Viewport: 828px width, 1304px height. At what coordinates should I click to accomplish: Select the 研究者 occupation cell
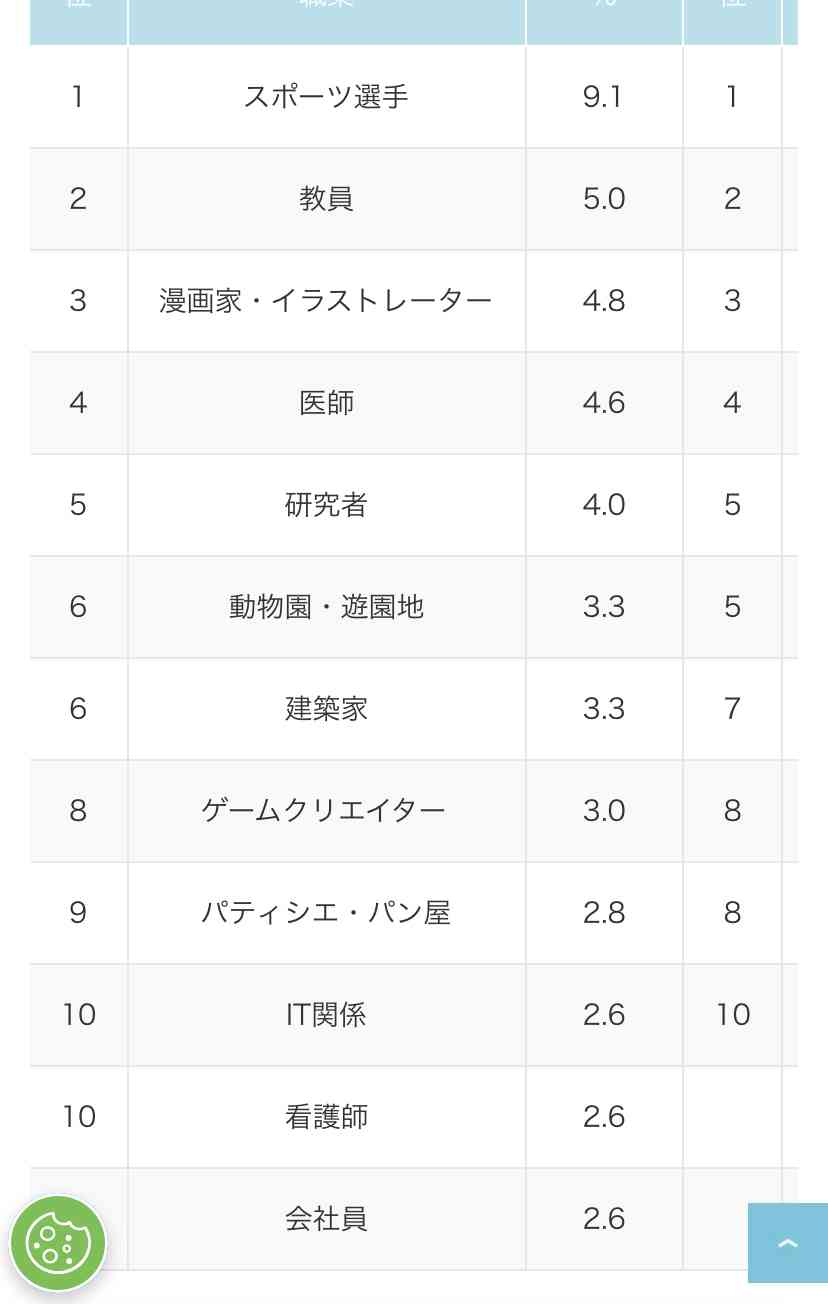pyautogui.click(x=326, y=504)
